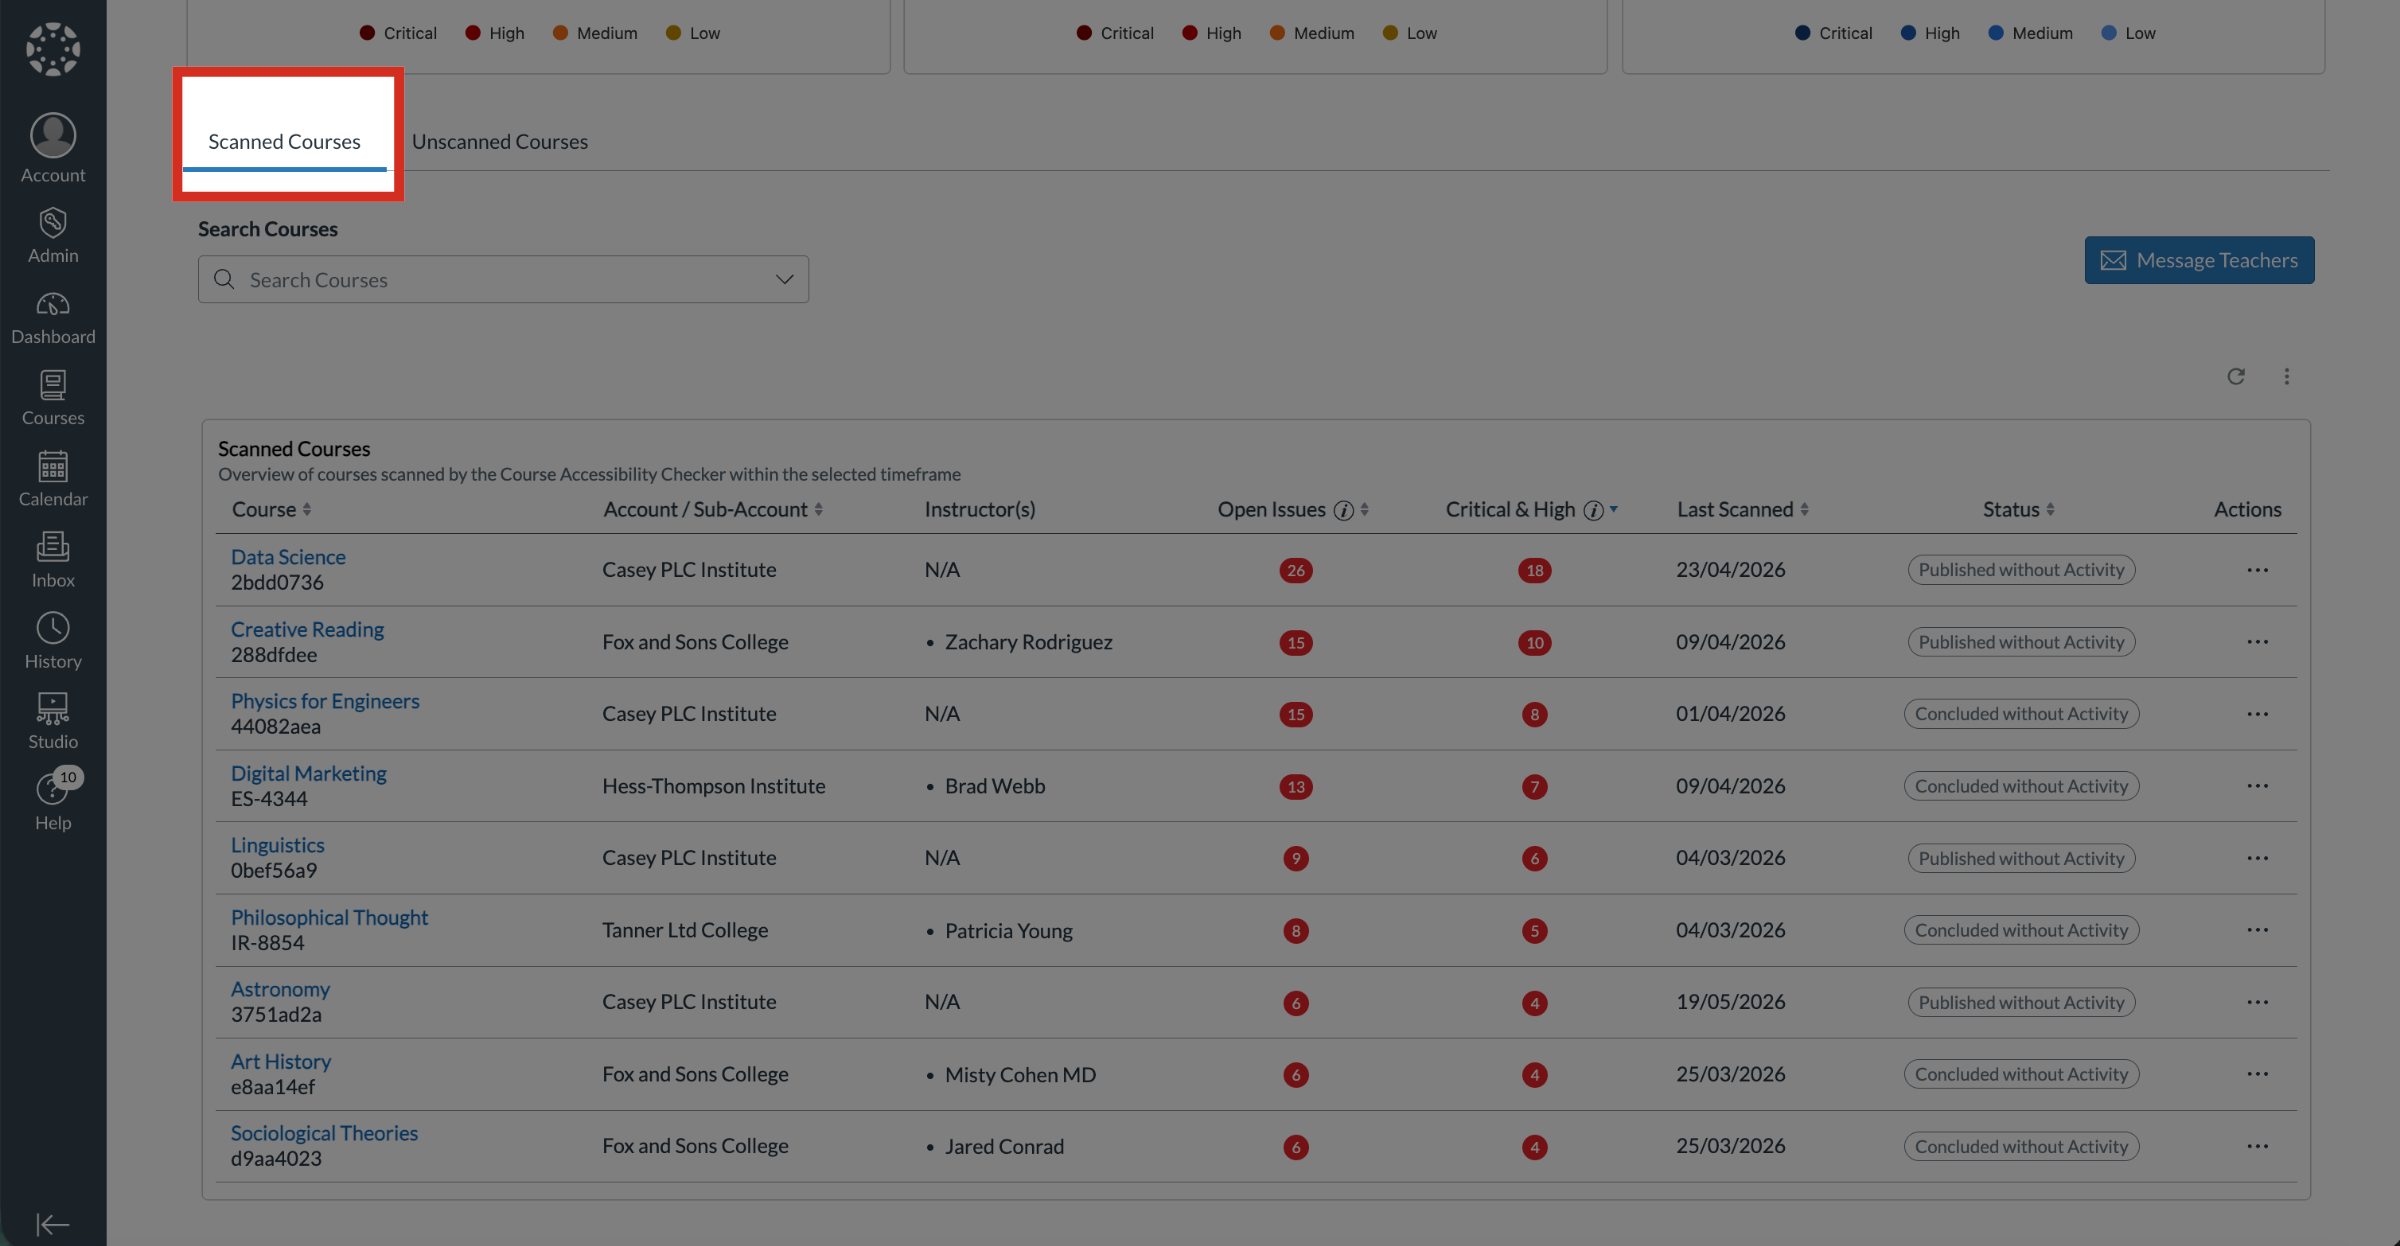Click the Open Issues info icon
The width and height of the screenshot is (2400, 1246).
(1344, 510)
